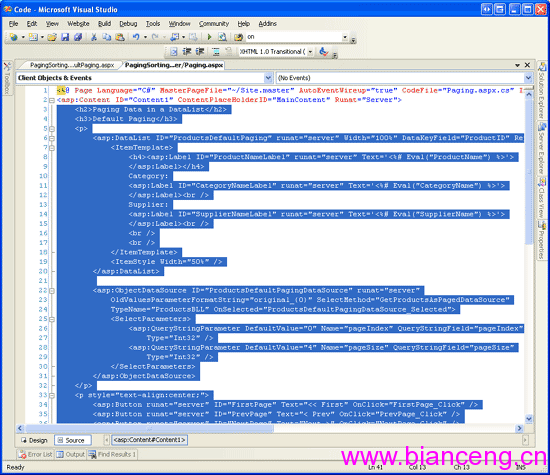The height and width of the screenshot is (475, 550).
Task: Click the Check Accessibility wheelchair icon
Action: 323,52
